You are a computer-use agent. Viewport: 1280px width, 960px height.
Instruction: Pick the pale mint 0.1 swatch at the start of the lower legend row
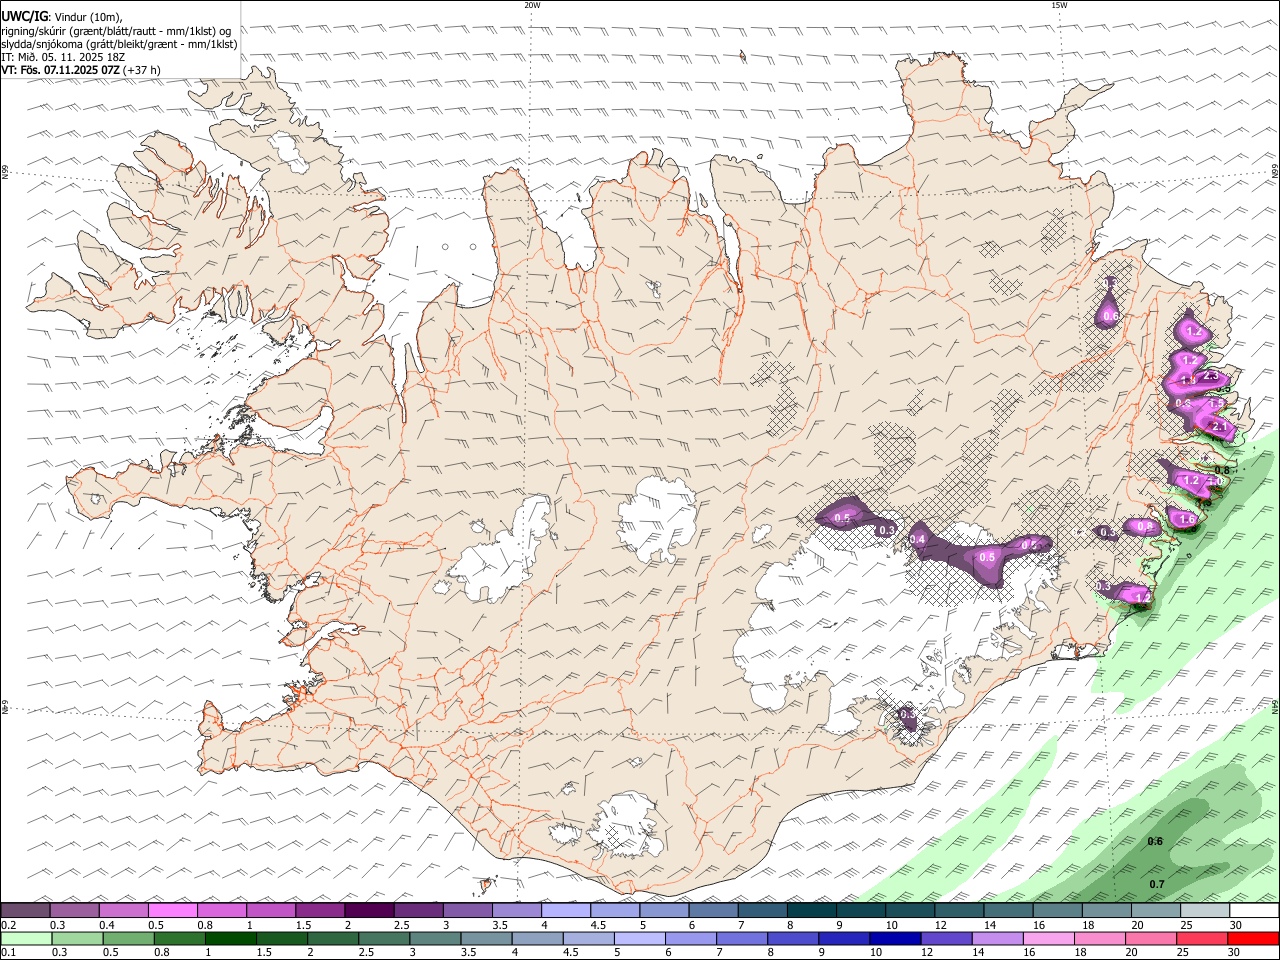coord(26,939)
